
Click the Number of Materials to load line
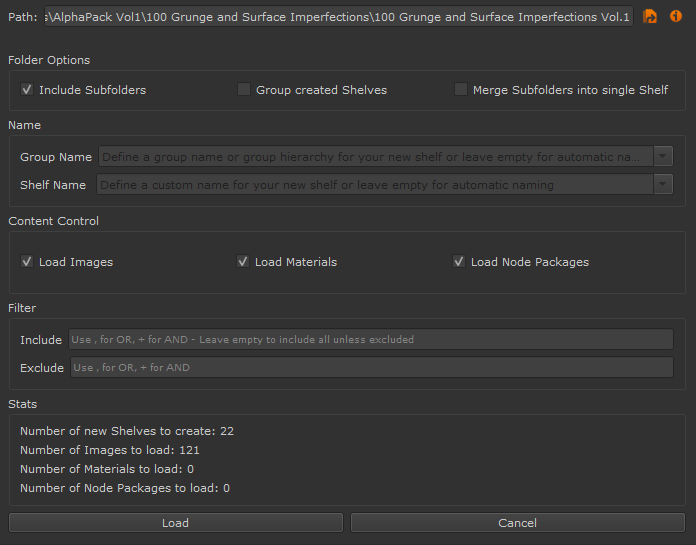click(107, 469)
